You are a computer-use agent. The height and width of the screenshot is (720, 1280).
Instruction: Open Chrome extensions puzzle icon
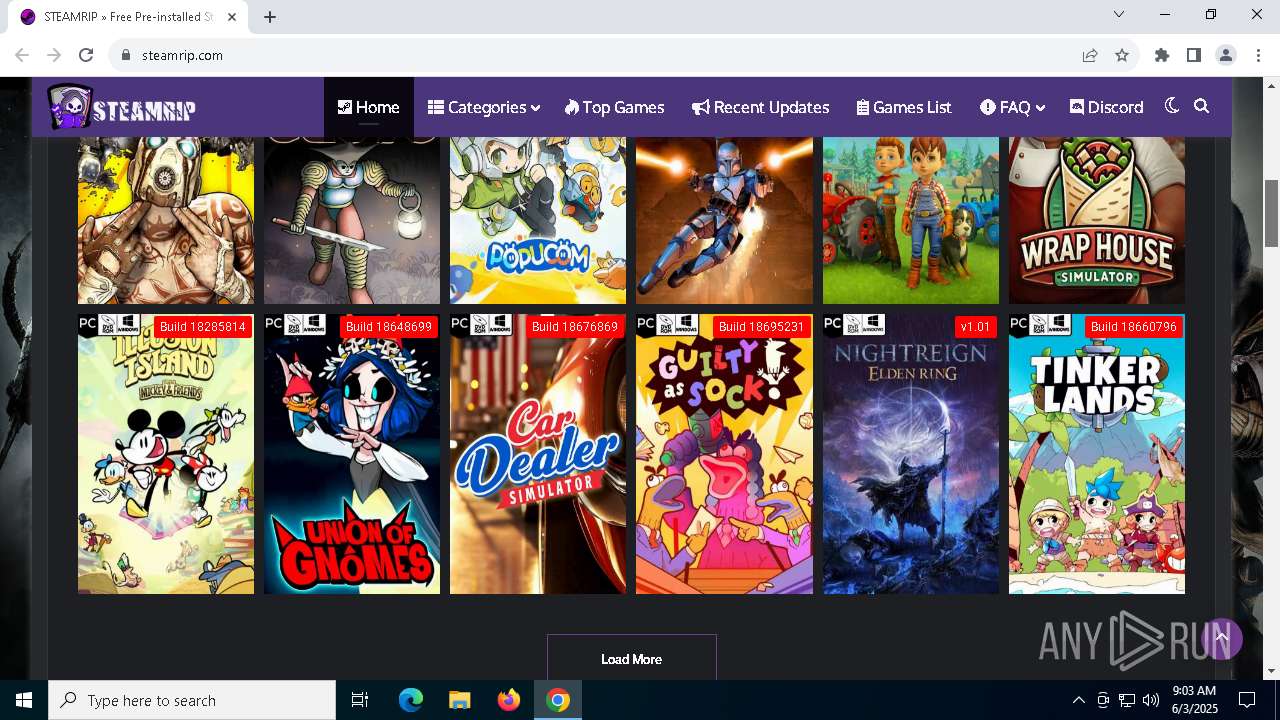[1162, 55]
